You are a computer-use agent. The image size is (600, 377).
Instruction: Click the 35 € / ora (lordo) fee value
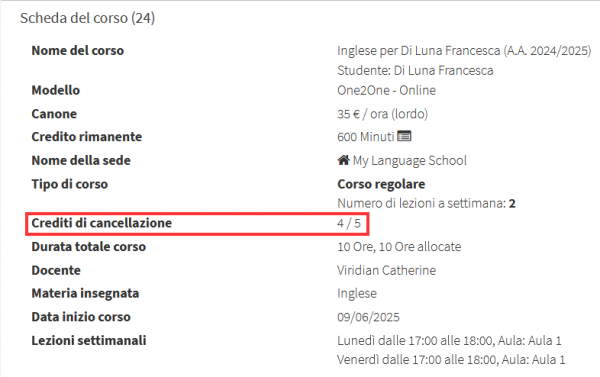(x=383, y=114)
